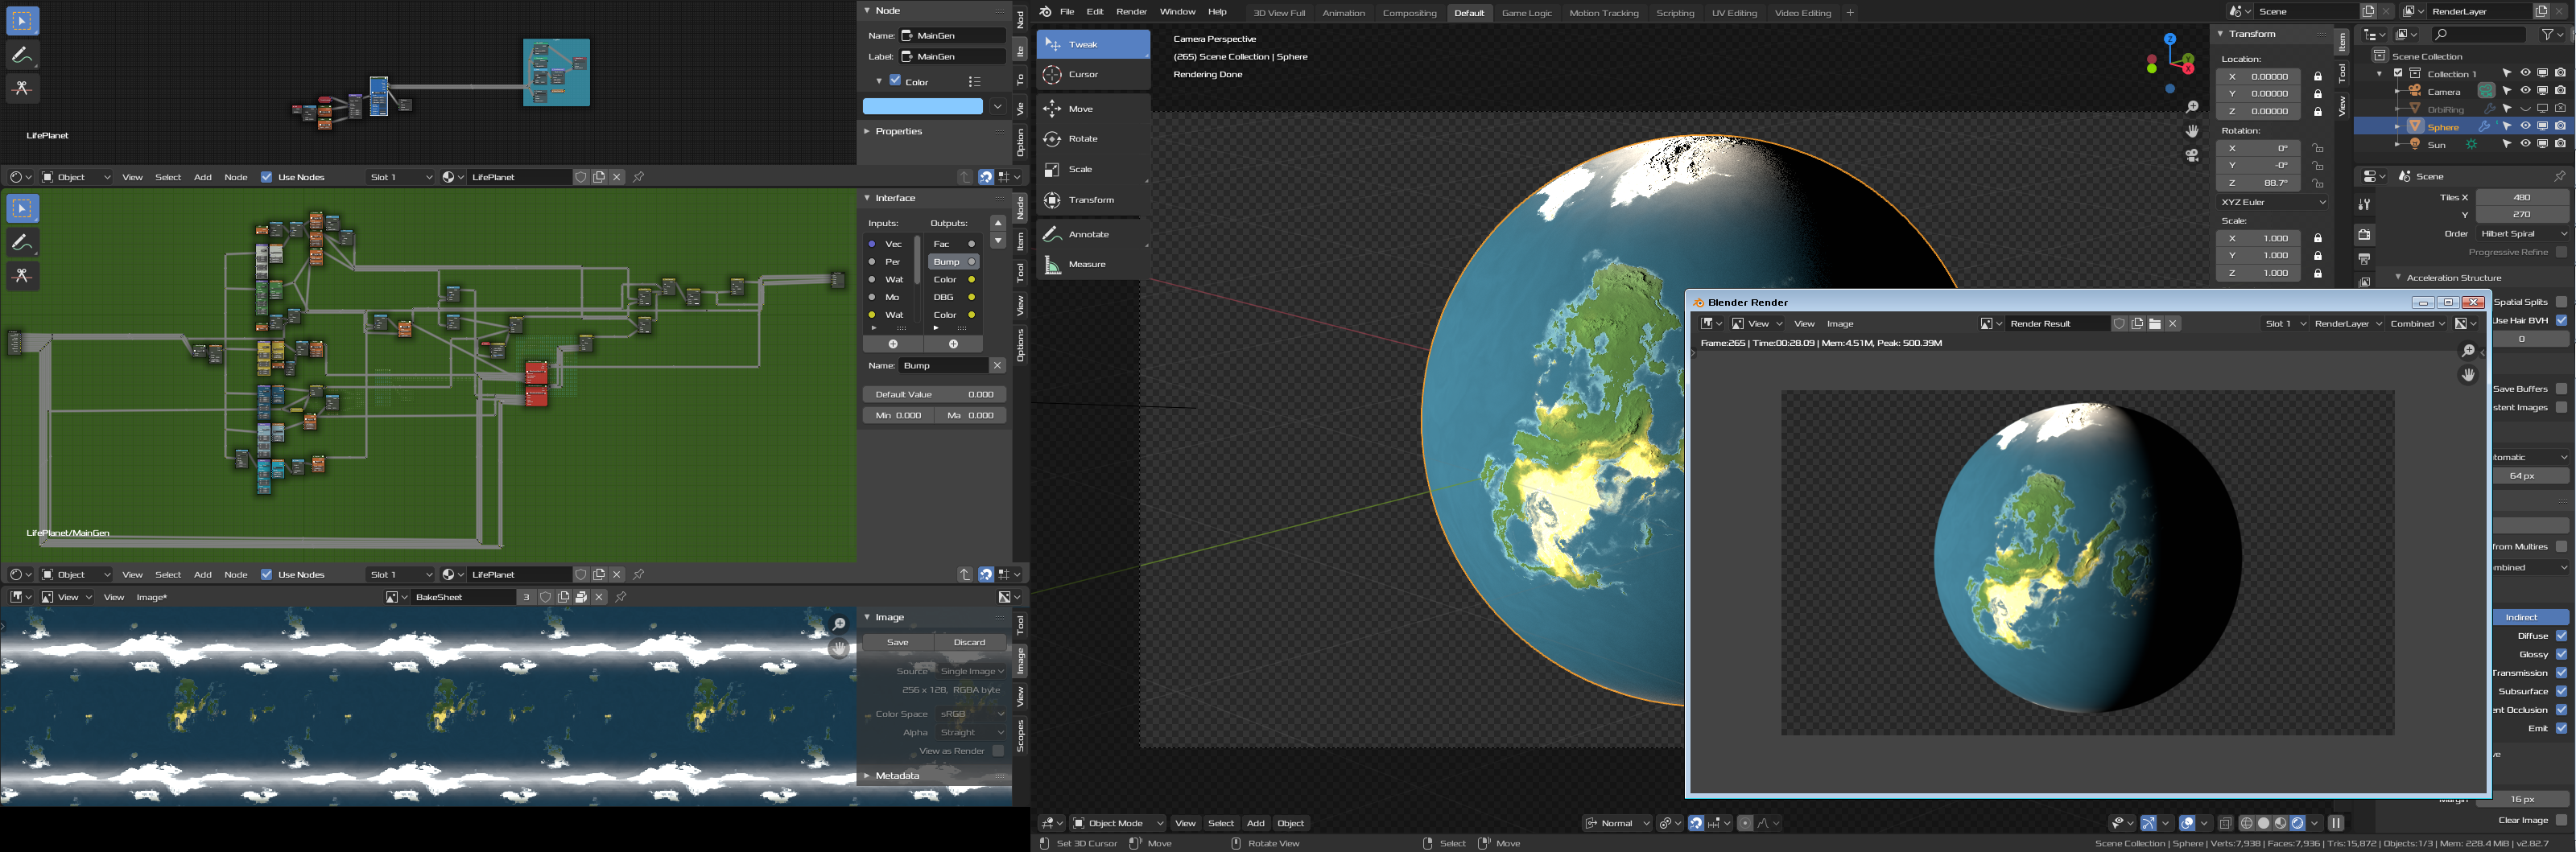This screenshot has width=2576, height=852.
Task: Click pan hand icon in Blender Render window
Action: tap(2468, 375)
